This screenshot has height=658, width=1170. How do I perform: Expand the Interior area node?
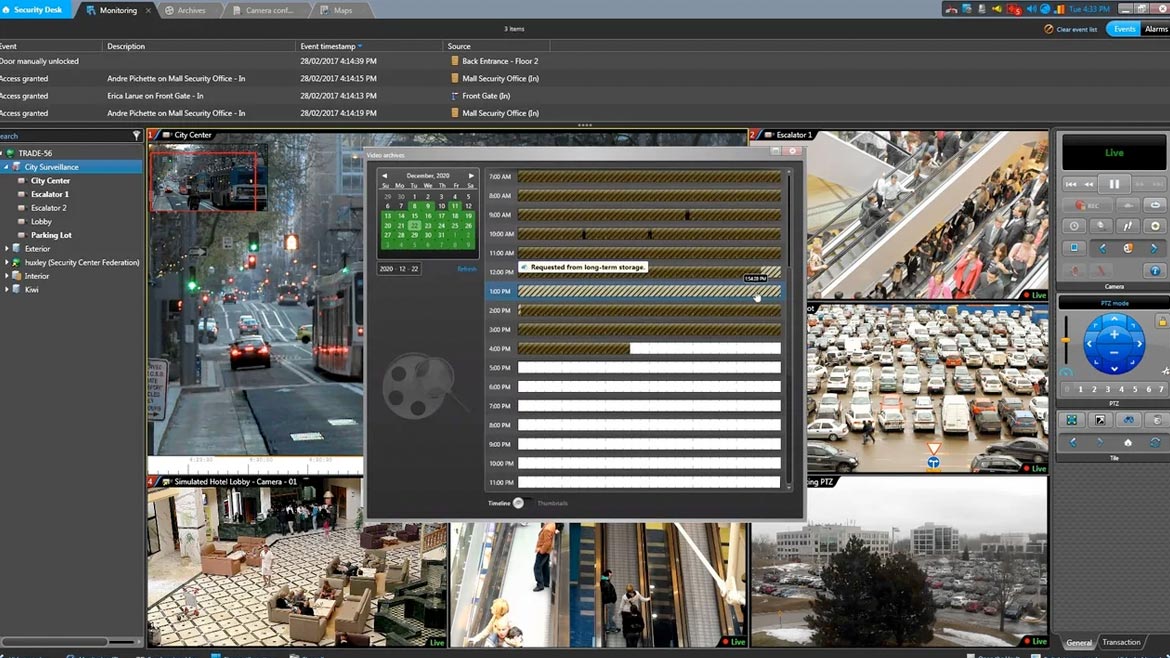click(7, 276)
